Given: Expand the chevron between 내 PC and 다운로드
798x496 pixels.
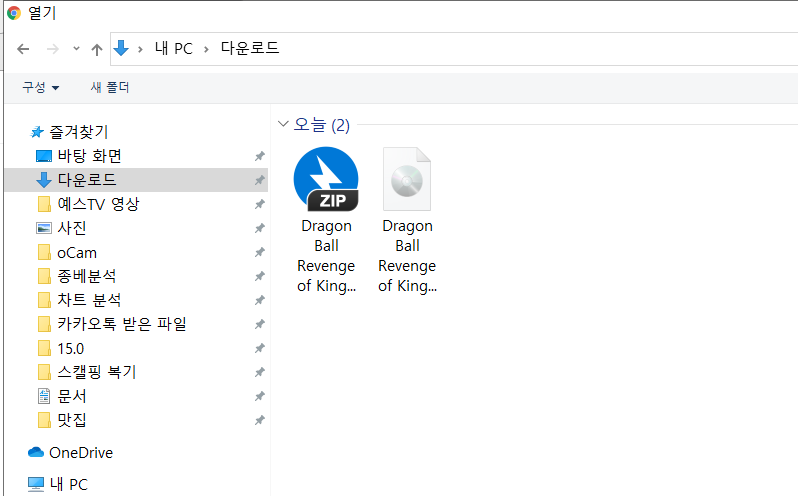Looking at the screenshot, I should pos(206,49).
